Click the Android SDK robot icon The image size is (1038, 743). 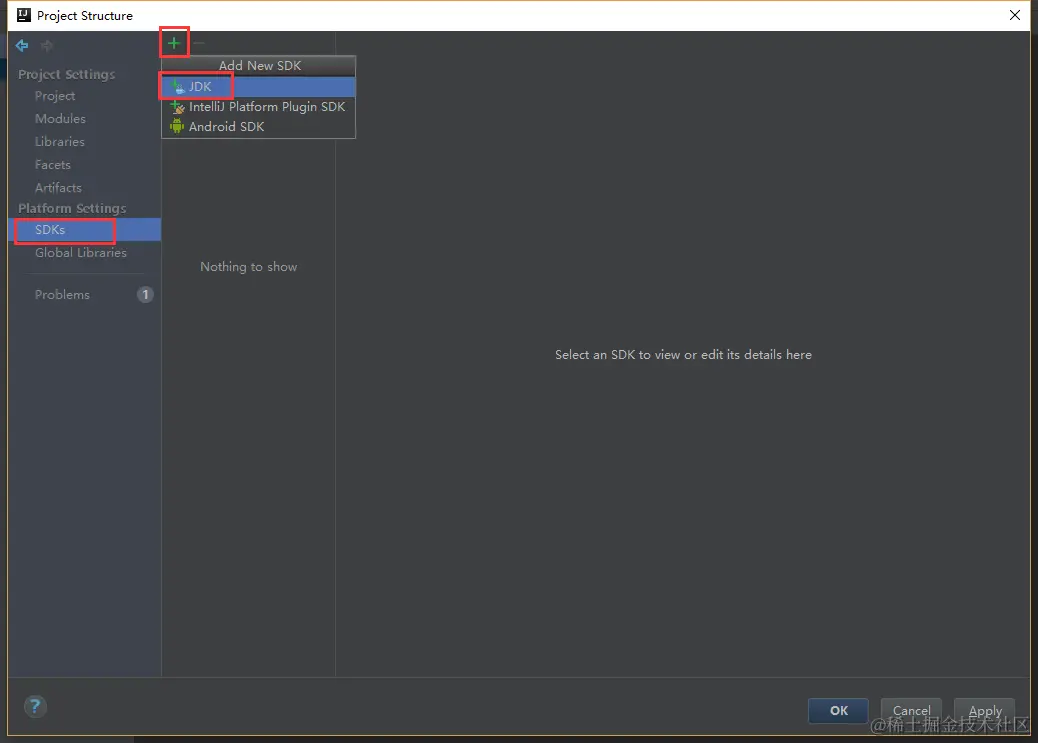point(177,126)
